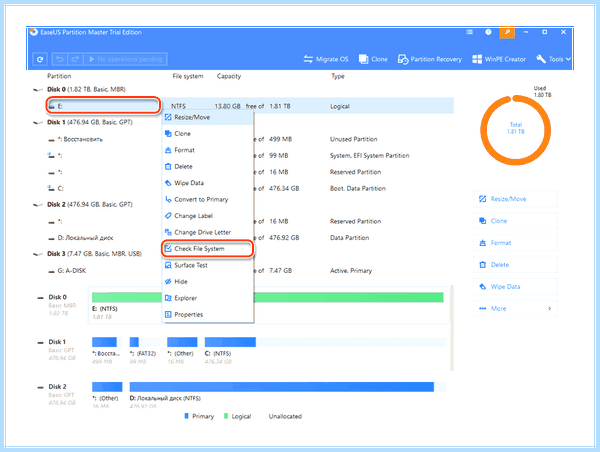Launch Partition Recovery
This screenshot has width=600, height=452.
pyautogui.click(x=429, y=59)
